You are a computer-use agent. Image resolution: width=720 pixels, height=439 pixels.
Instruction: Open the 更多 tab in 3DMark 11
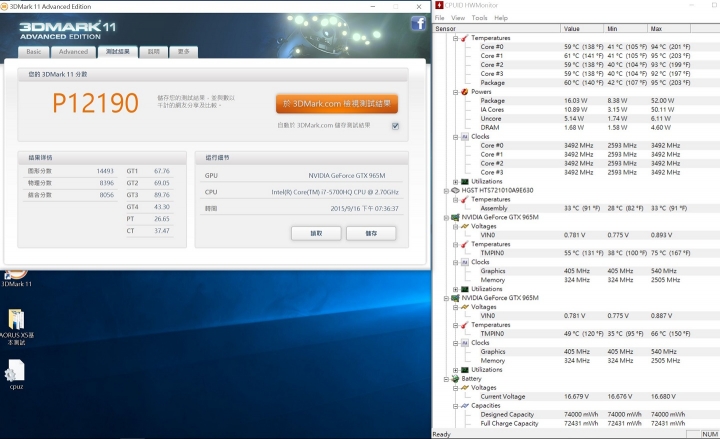click(184, 52)
